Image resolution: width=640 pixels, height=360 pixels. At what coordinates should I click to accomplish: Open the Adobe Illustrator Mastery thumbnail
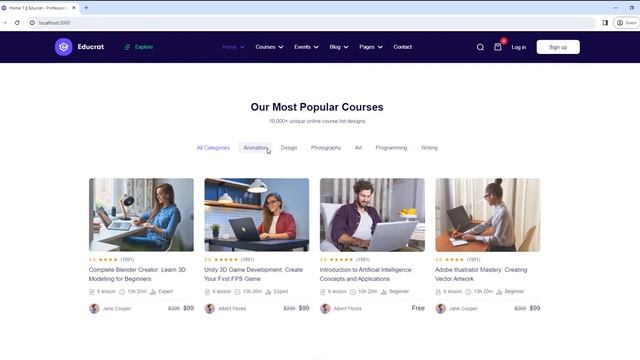488,215
